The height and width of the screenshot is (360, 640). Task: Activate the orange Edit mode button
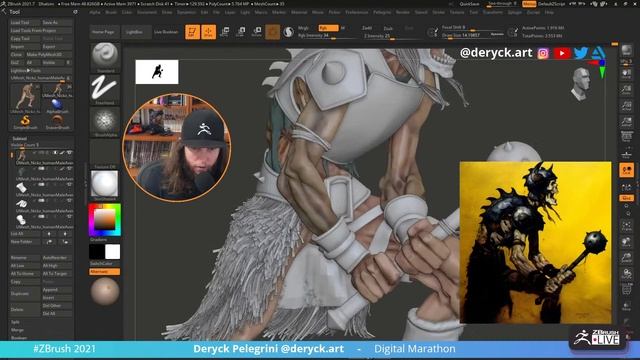pos(192,32)
